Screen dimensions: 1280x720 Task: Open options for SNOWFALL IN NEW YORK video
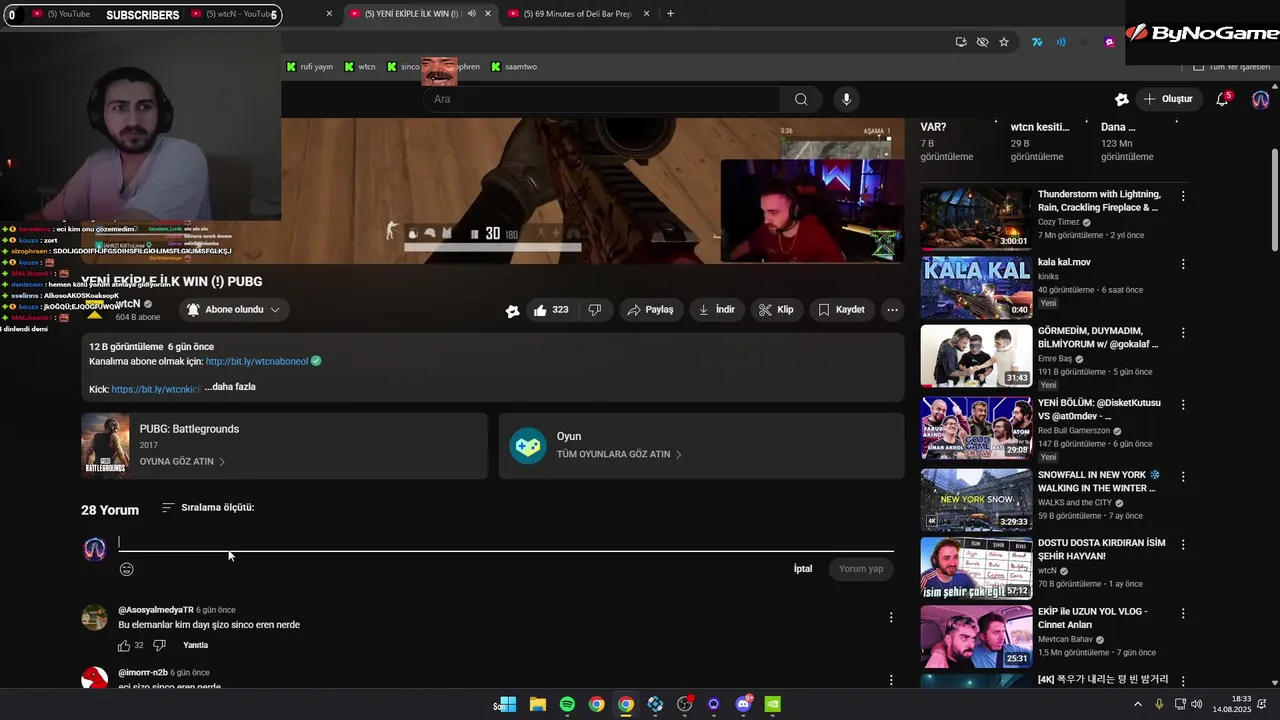(x=1183, y=476)
